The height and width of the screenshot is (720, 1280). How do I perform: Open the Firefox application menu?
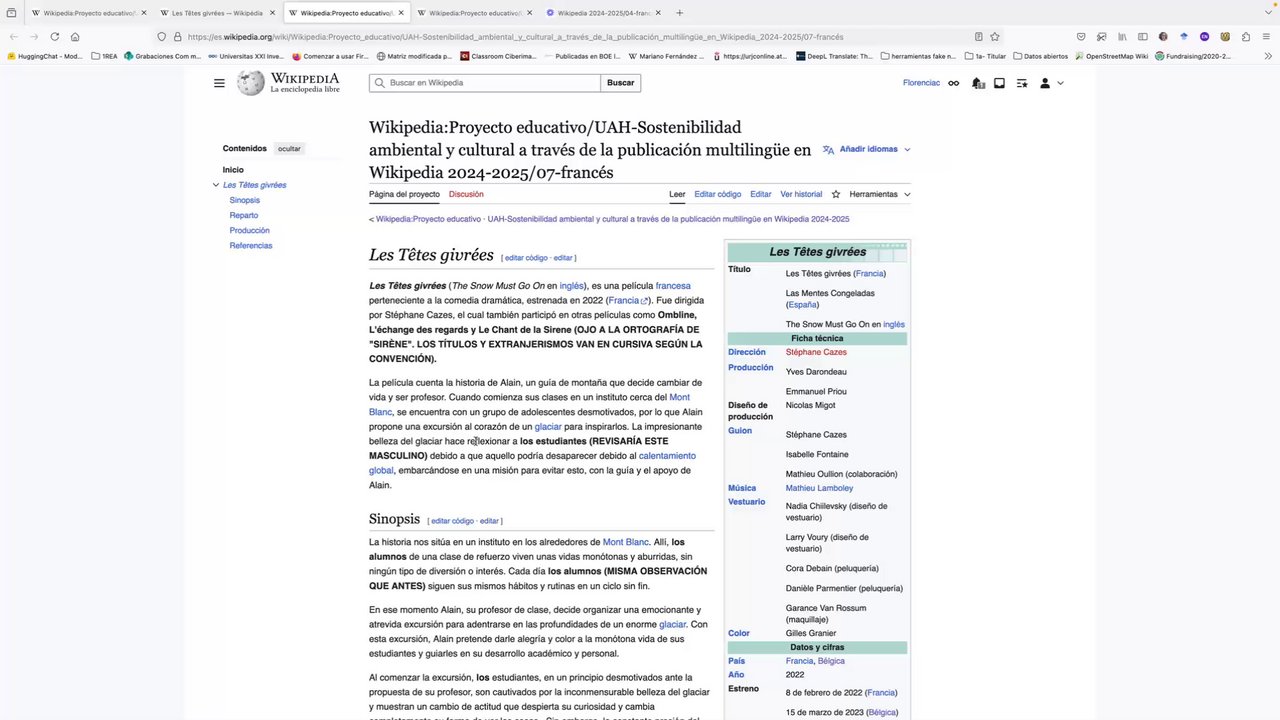(1265, 37)
